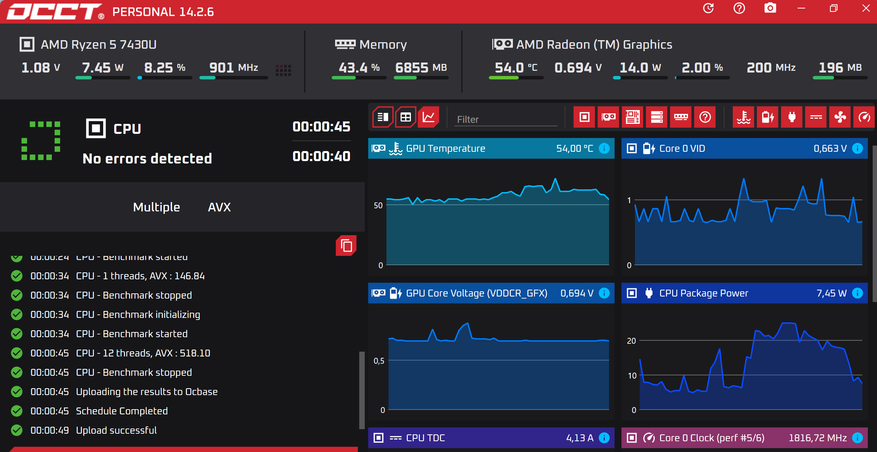Filter sensors by power plug icon
This screenshot has height=452, width=877.
[791, 117]
